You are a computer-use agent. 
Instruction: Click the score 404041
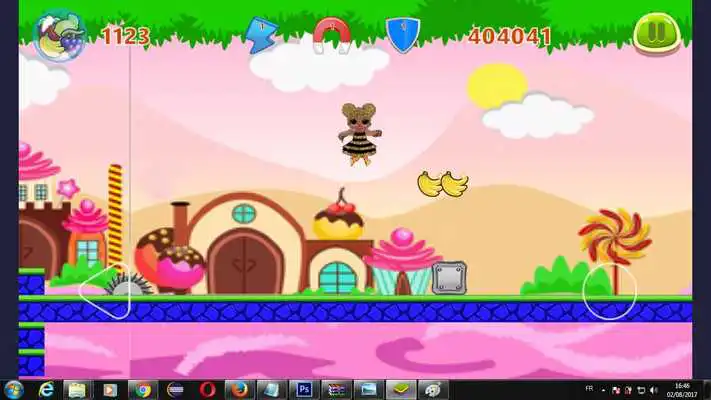coord(510,36)
